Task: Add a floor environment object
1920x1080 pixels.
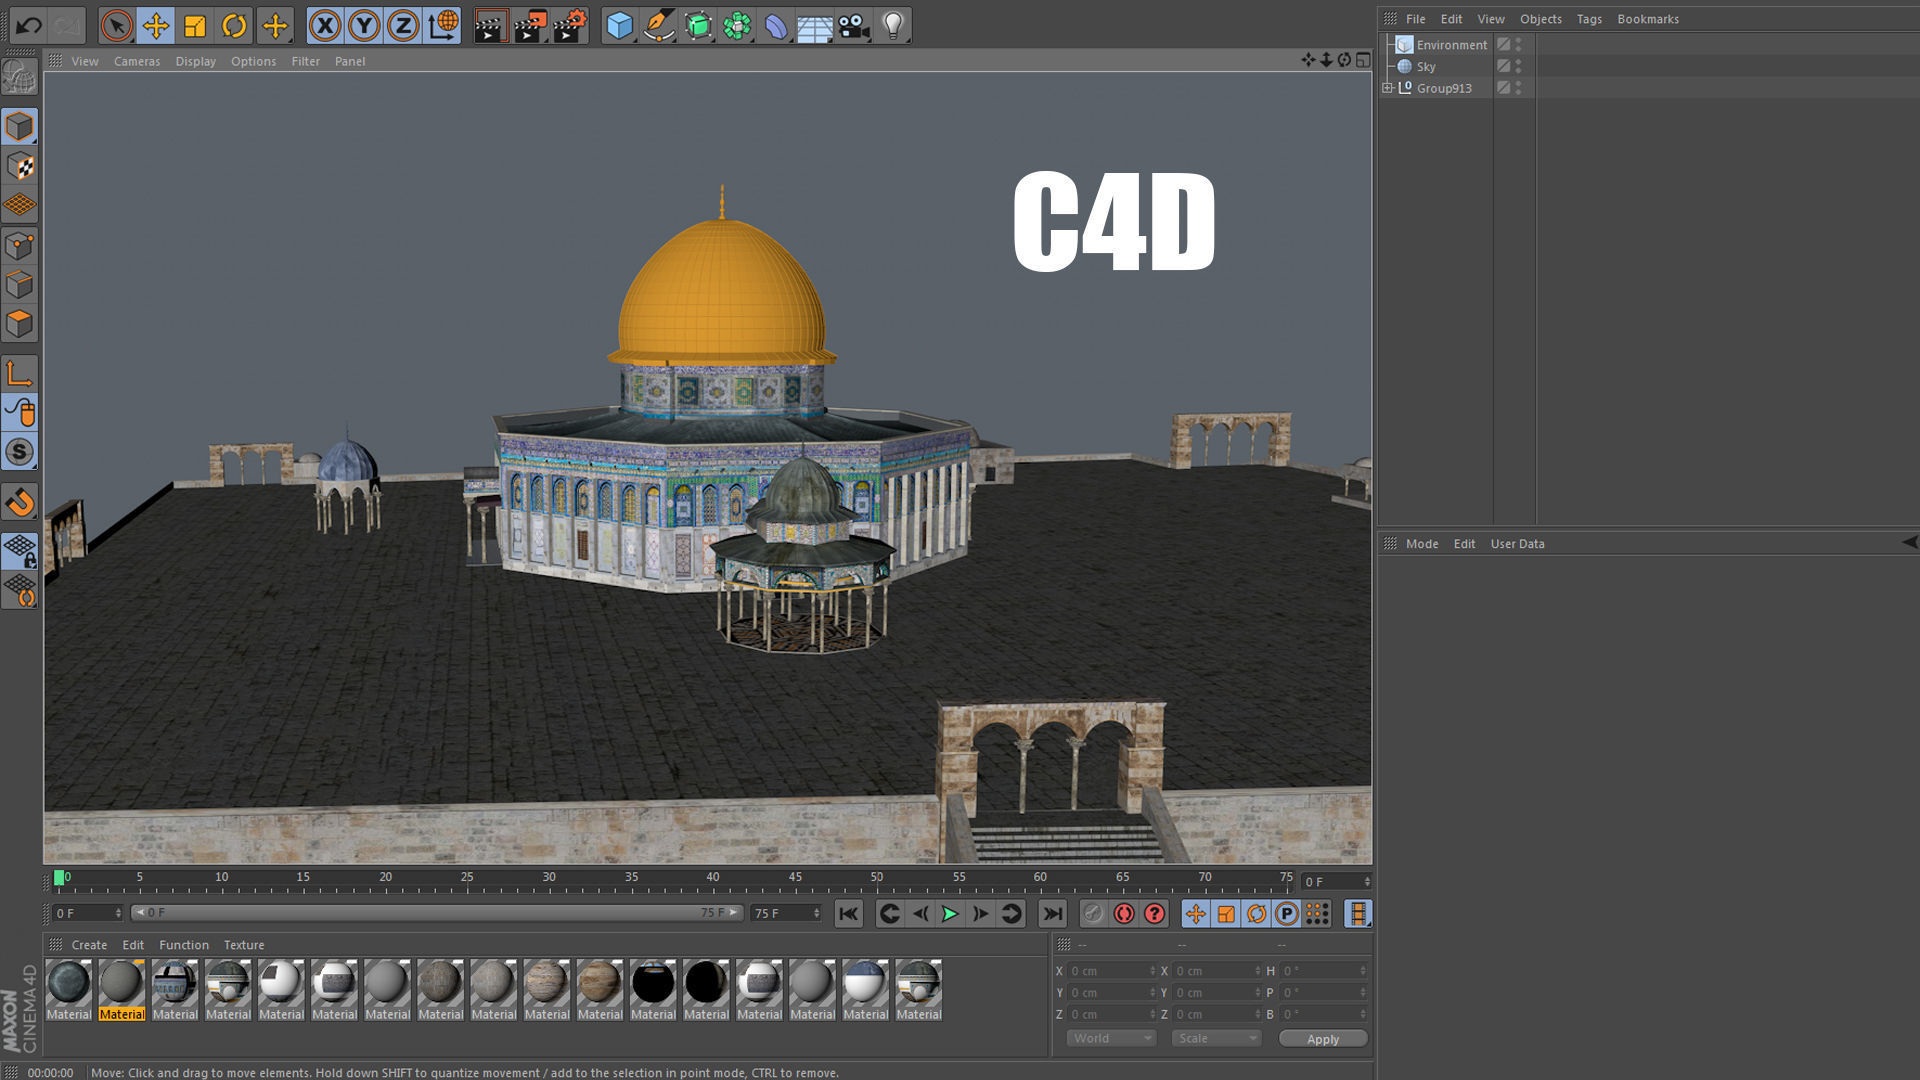Action: (x=815, y=25)
